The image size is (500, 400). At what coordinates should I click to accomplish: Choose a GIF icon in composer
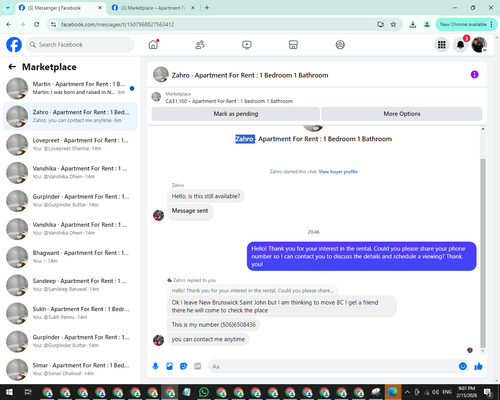(x=198, y=366)
